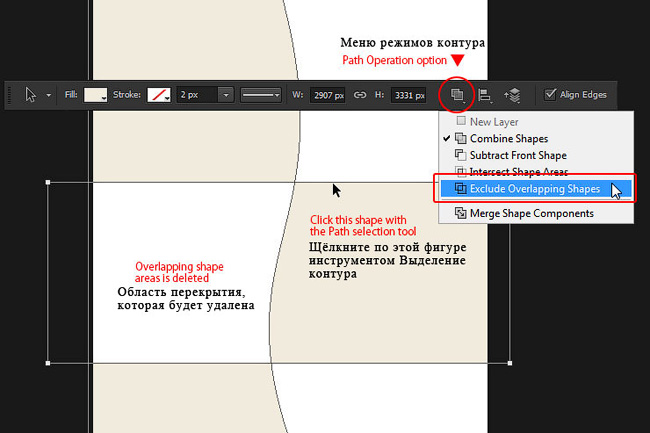This screenshot has width=650, height=433.
Task: Open the Stroke color swatch
Action: point(159,95)
